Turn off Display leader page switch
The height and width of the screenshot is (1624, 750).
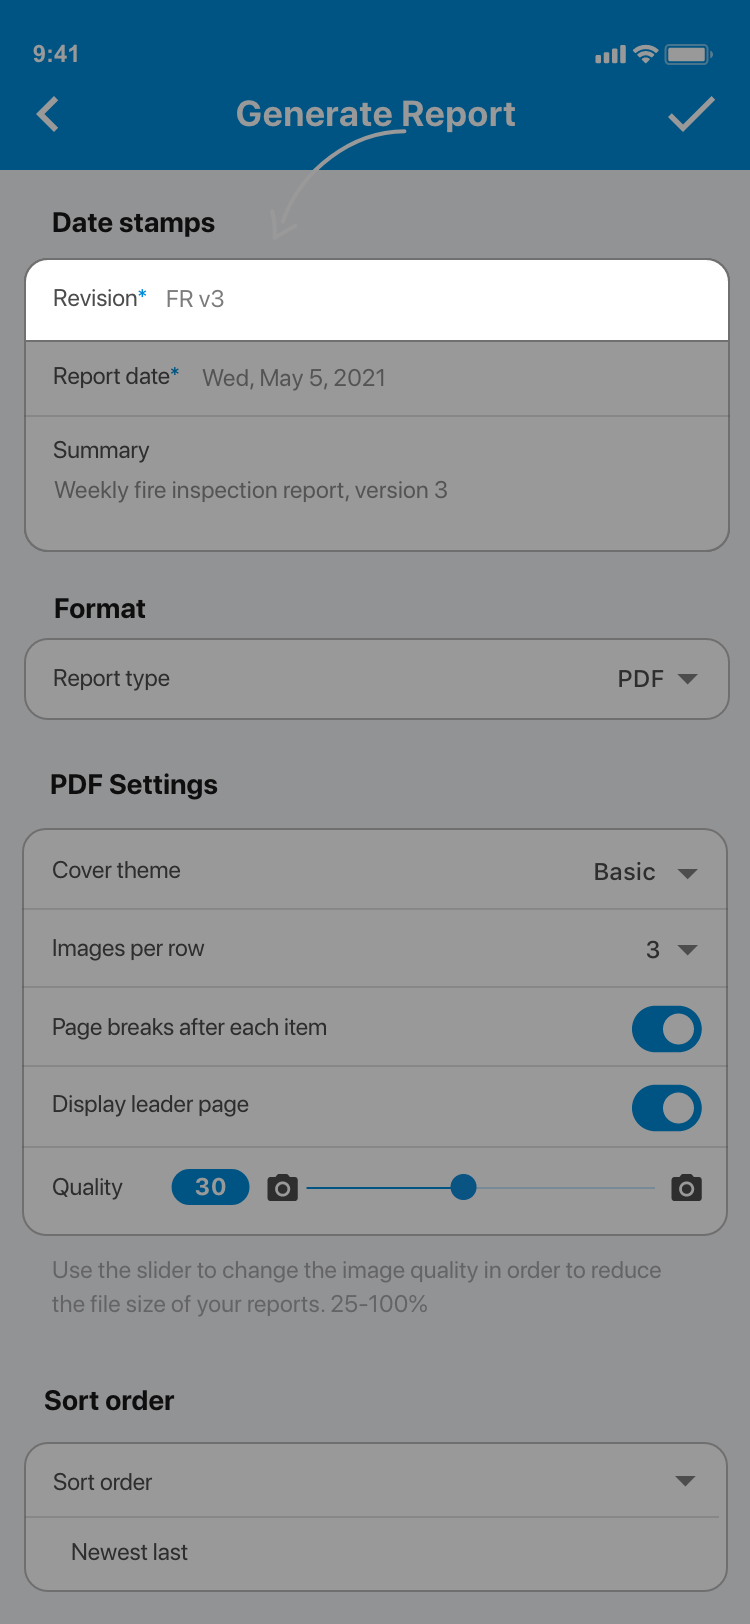click(x=666, y=1108)
